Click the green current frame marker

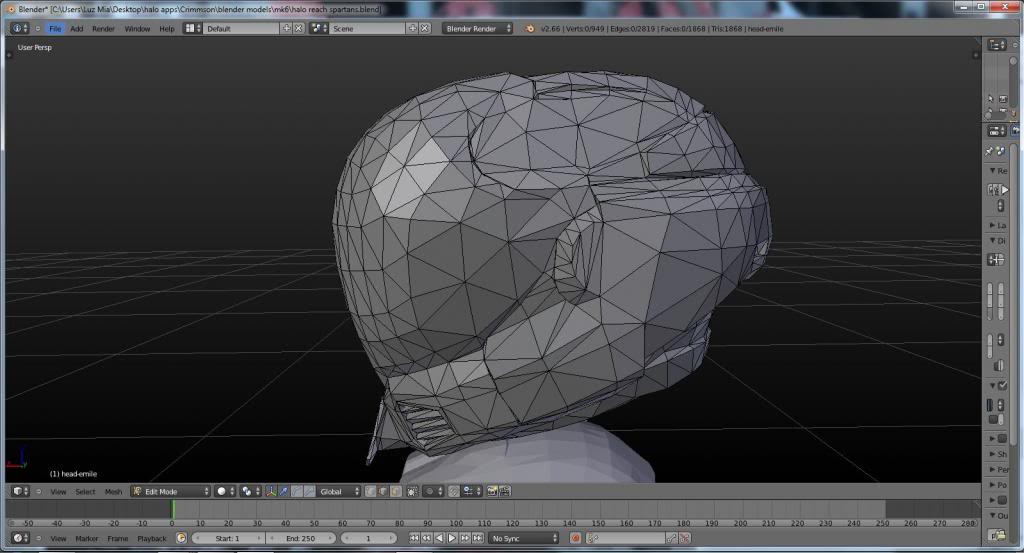172,510
